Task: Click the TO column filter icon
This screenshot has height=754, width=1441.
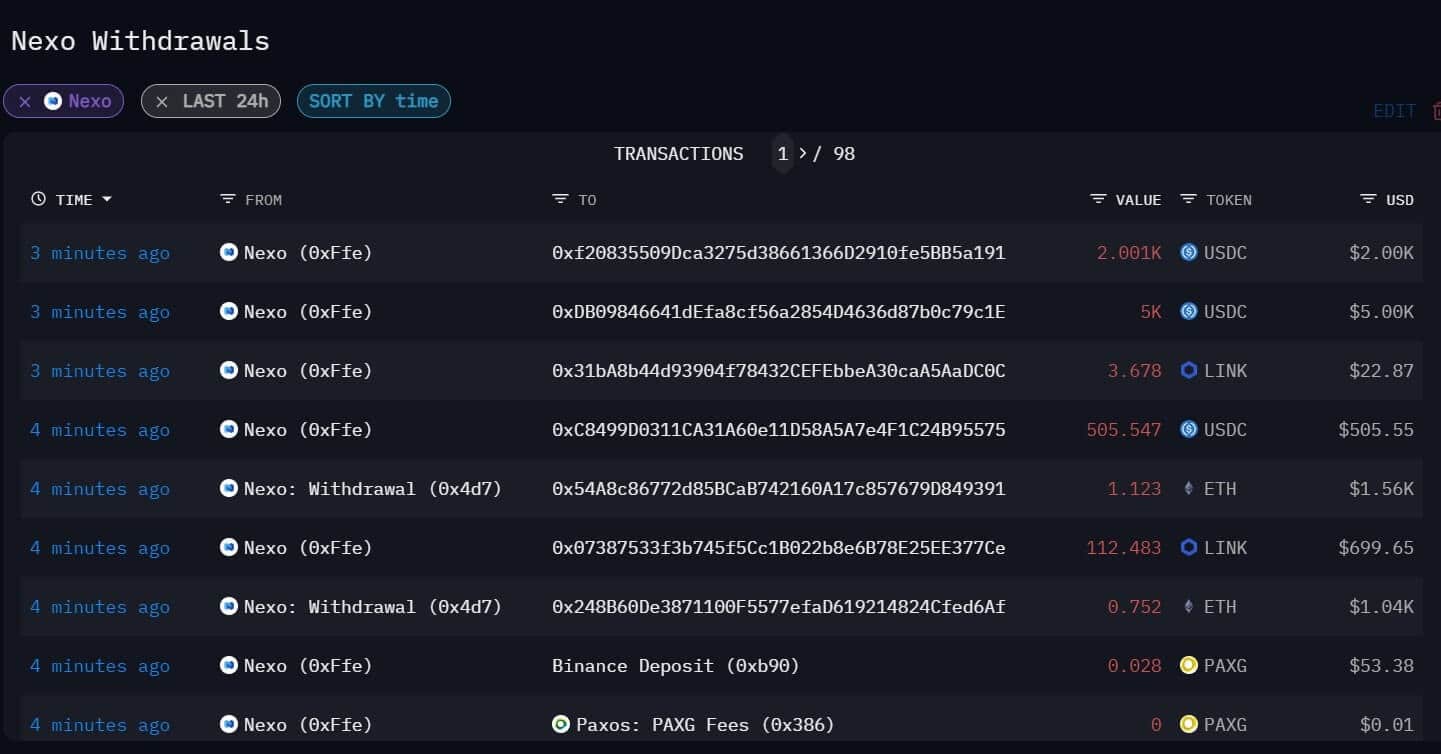Action: pyautogui.click(x=560, y=200)
